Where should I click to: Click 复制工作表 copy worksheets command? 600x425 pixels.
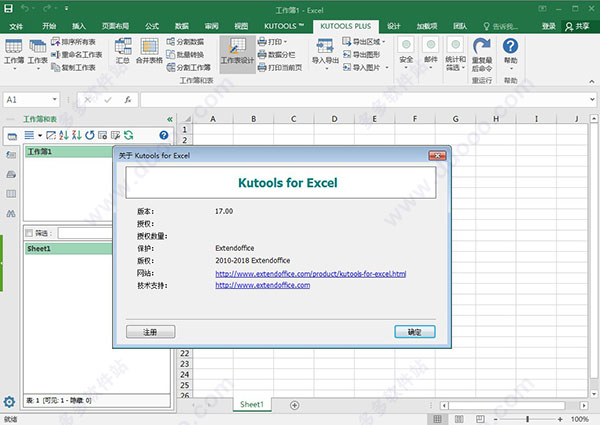73,67
